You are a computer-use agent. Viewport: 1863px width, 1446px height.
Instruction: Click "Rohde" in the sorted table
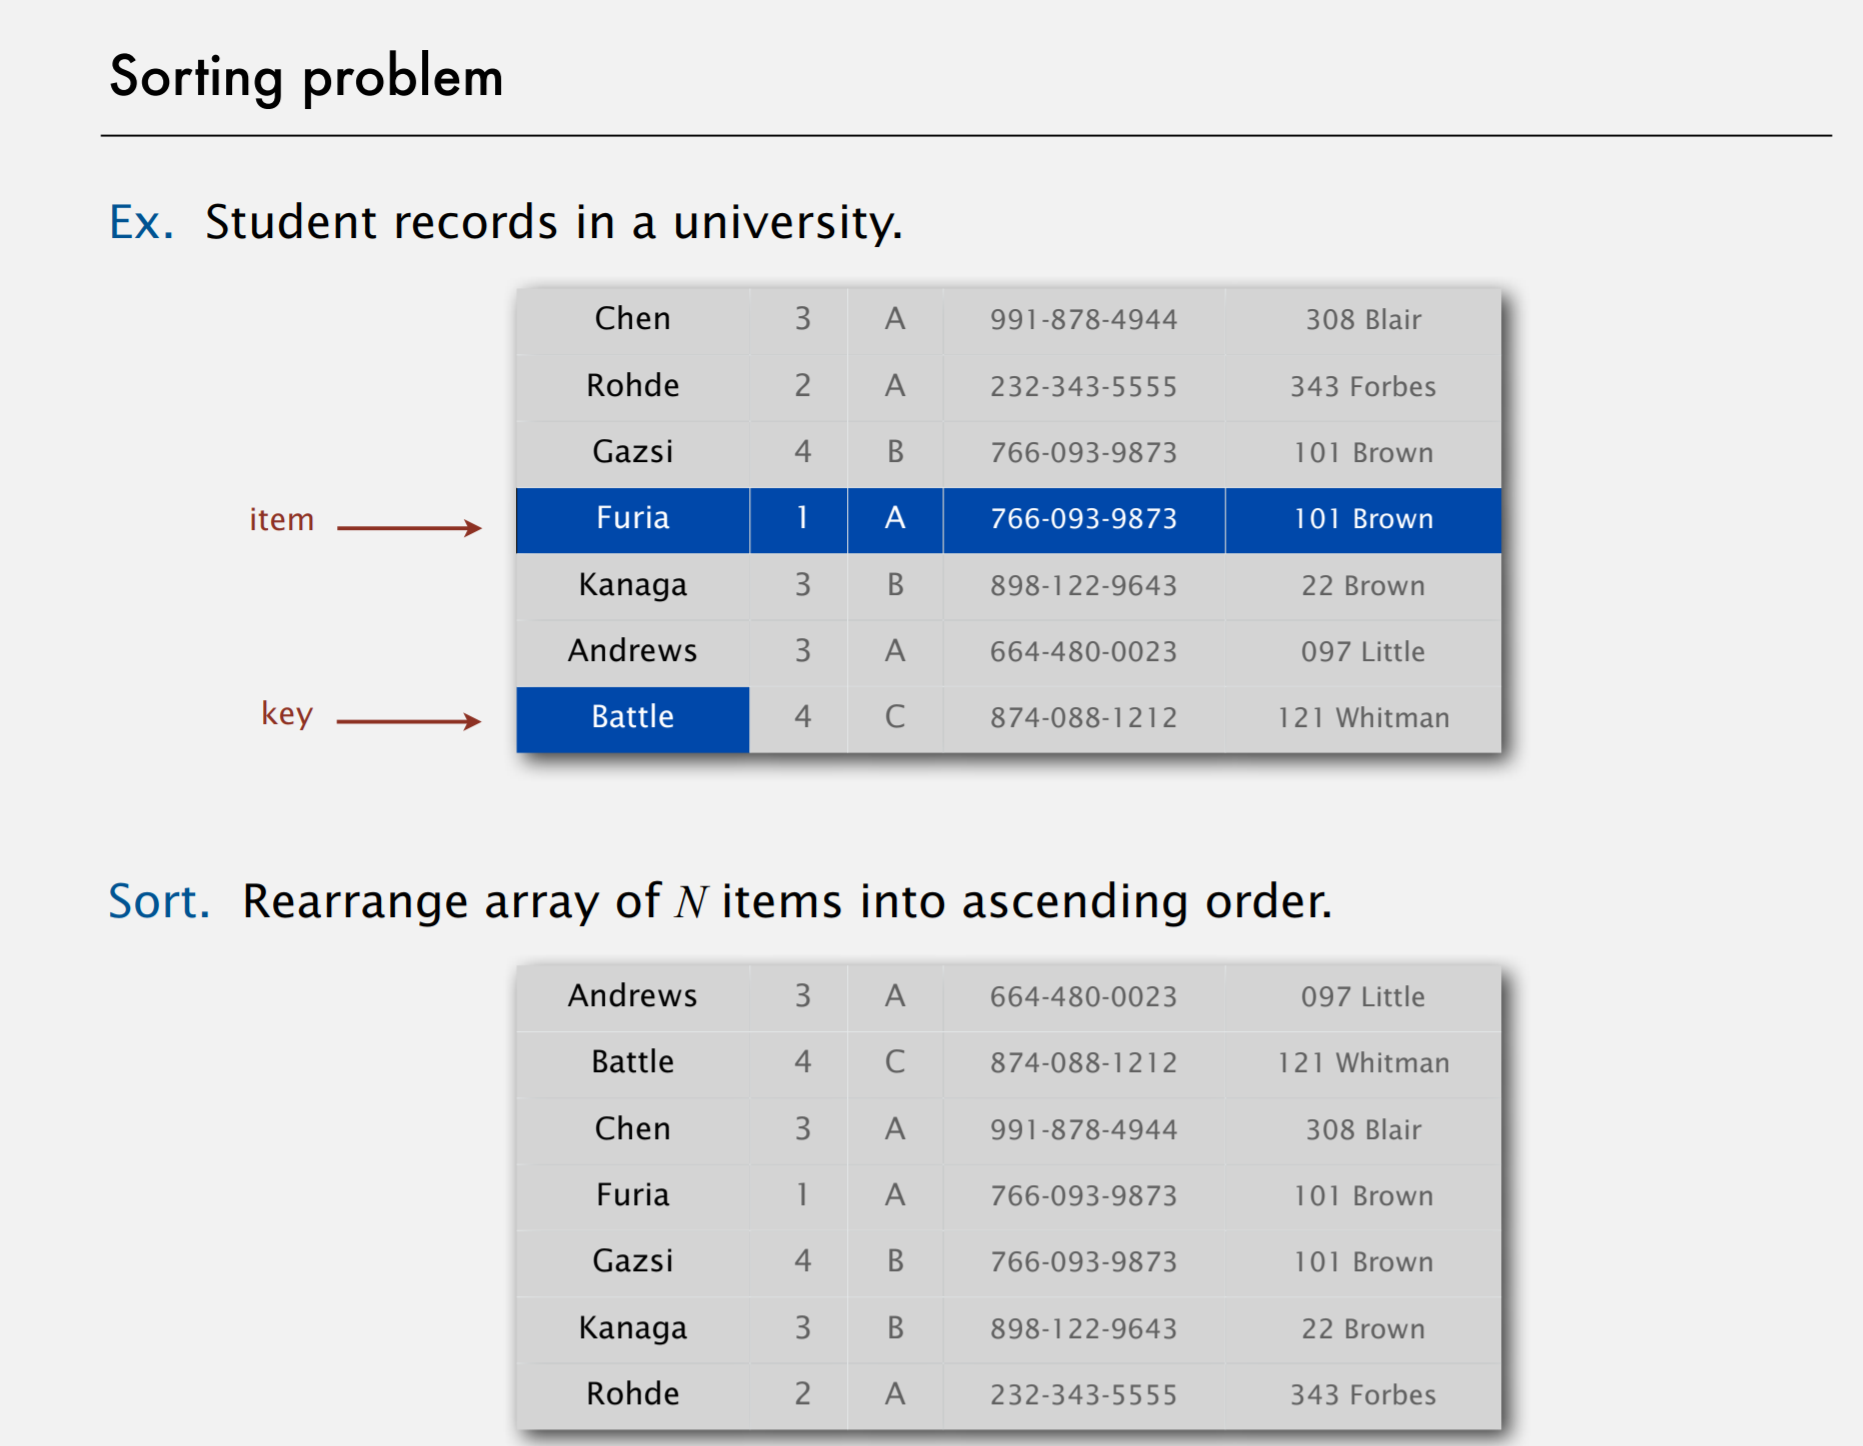pos(632,1394)
